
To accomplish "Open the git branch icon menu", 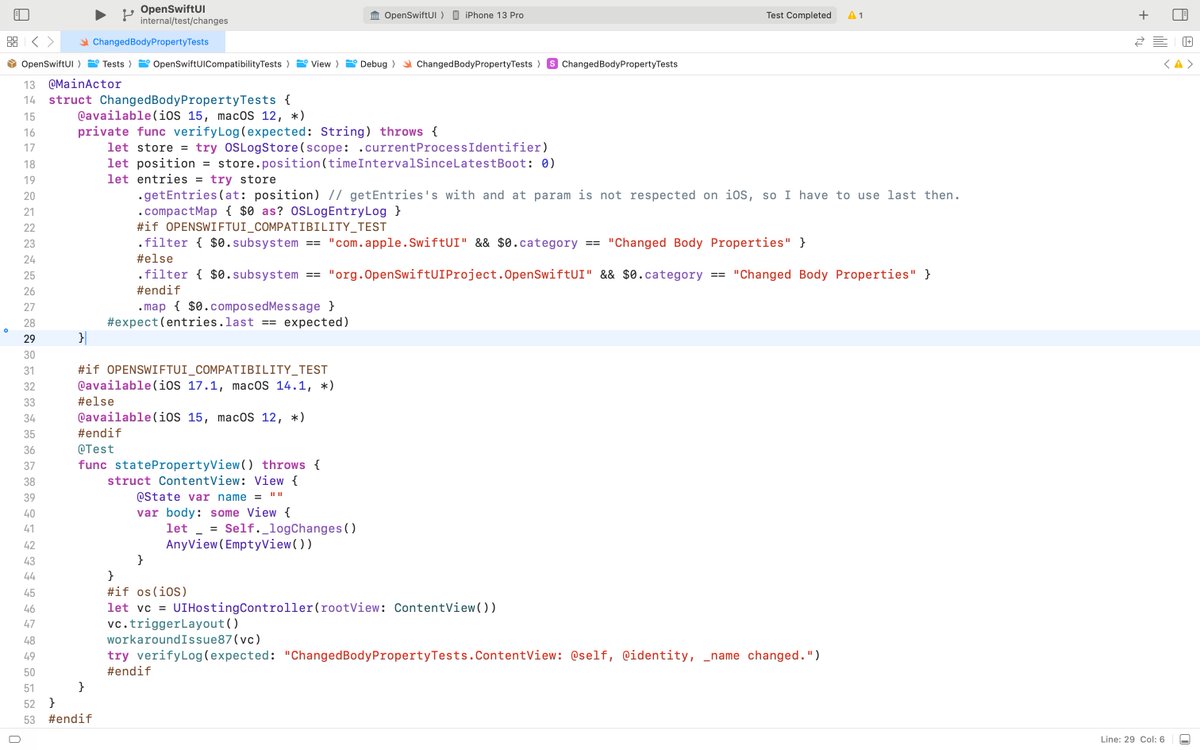I will click(127, 15).
